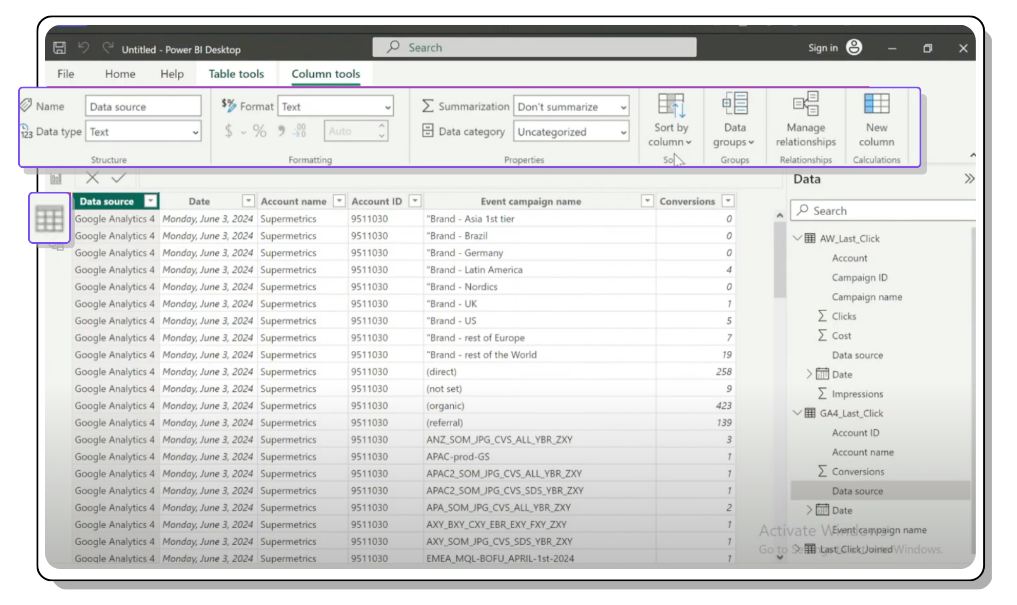Collapse the AW_Last_Click table tree
Viewport: 1017px width, 605px height.
tap(797, 239)
